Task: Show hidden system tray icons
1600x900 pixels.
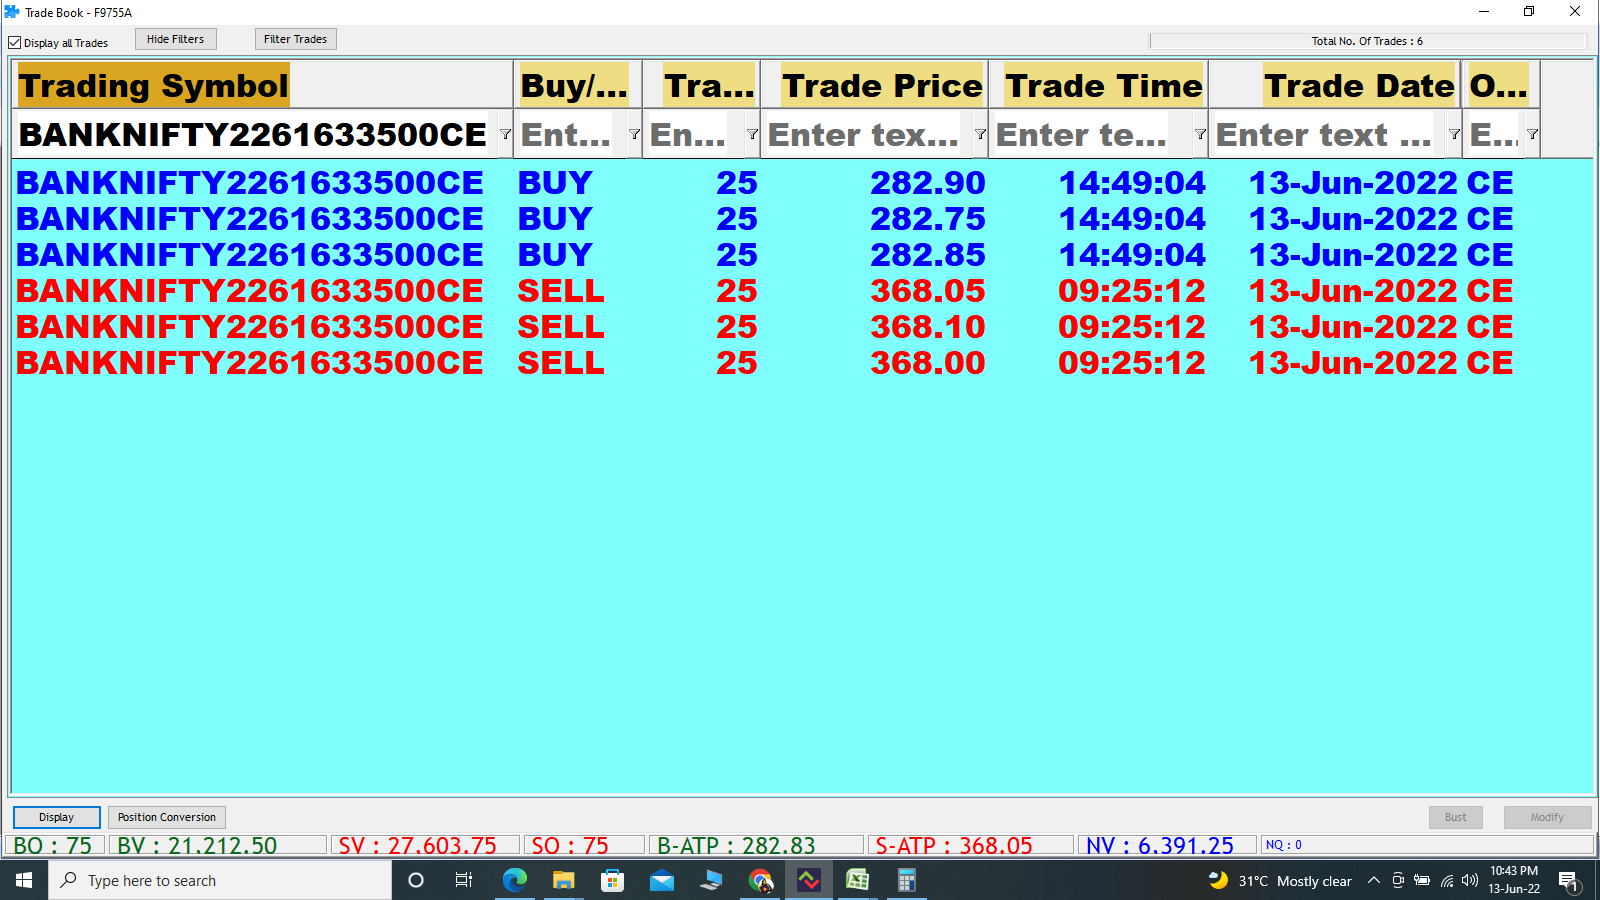Action: [x=1374, y=880]
